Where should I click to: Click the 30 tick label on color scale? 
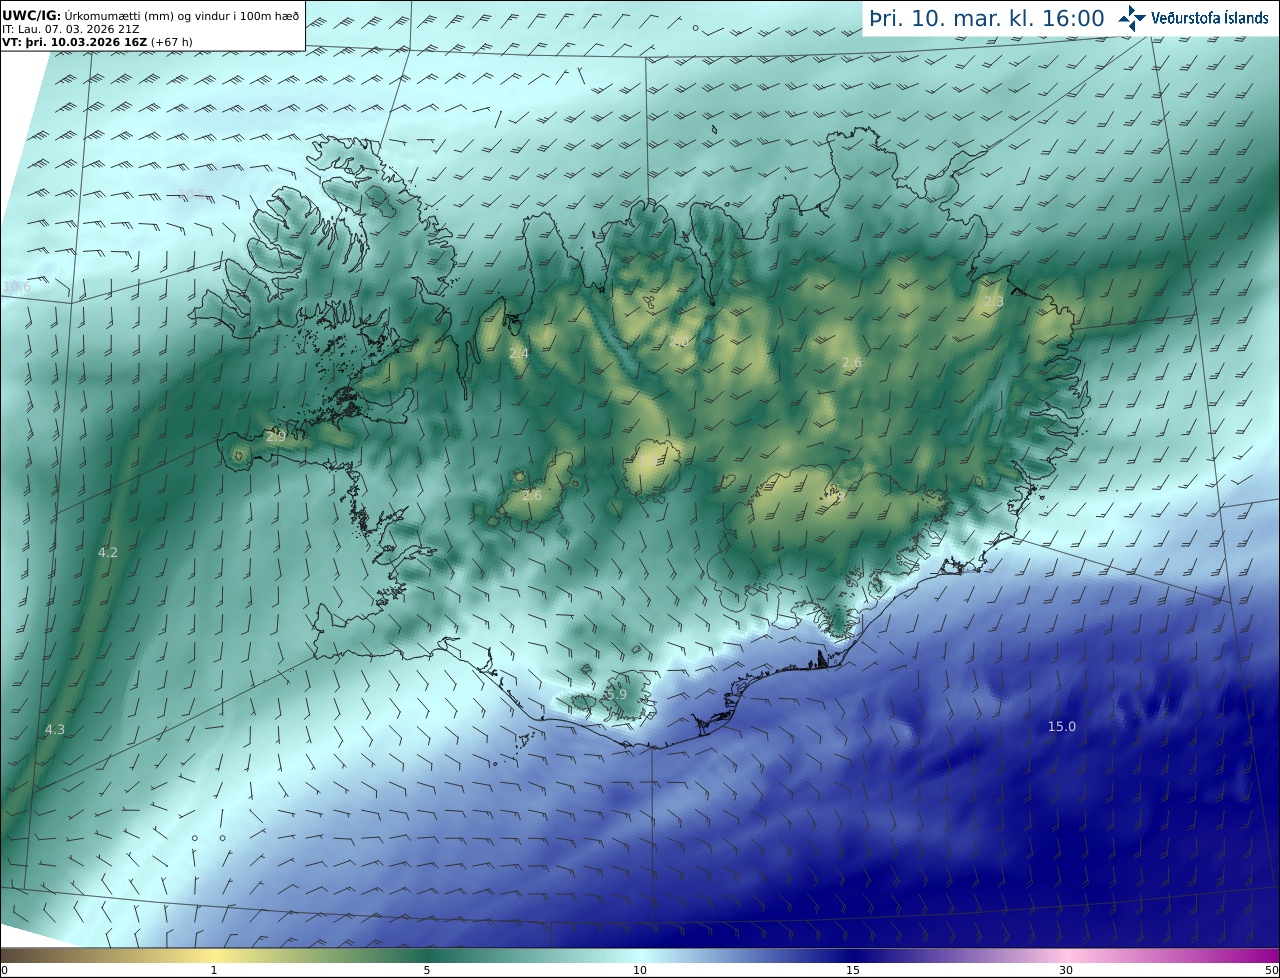pyautogui.click(x=1066, y=971)
